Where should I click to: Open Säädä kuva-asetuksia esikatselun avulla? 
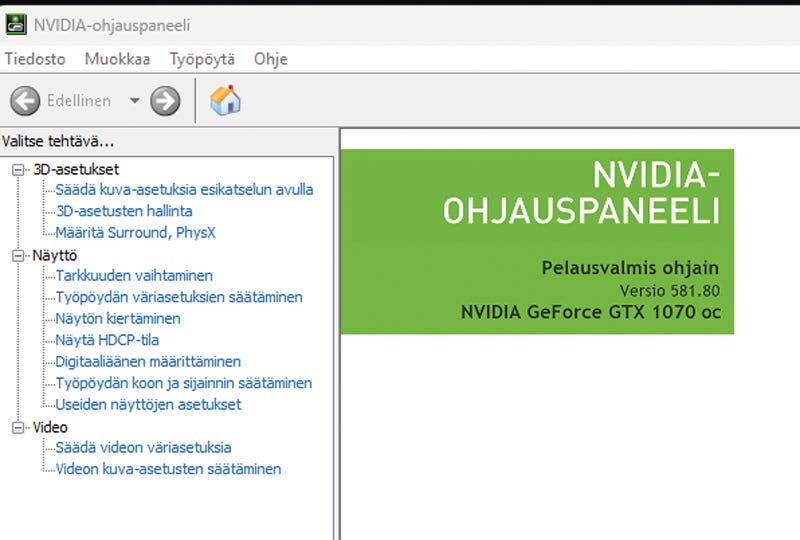coord(184,189)
